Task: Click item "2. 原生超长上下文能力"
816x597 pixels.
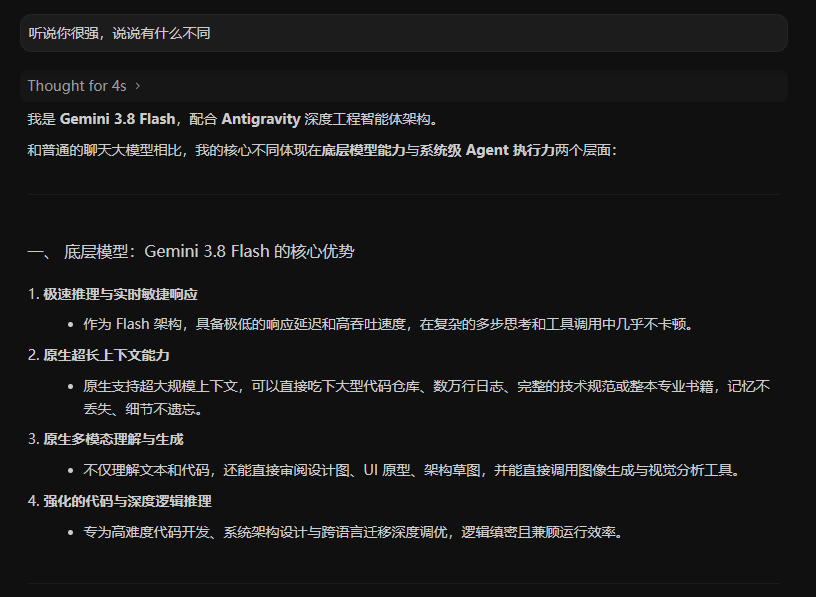Action: 99,355
